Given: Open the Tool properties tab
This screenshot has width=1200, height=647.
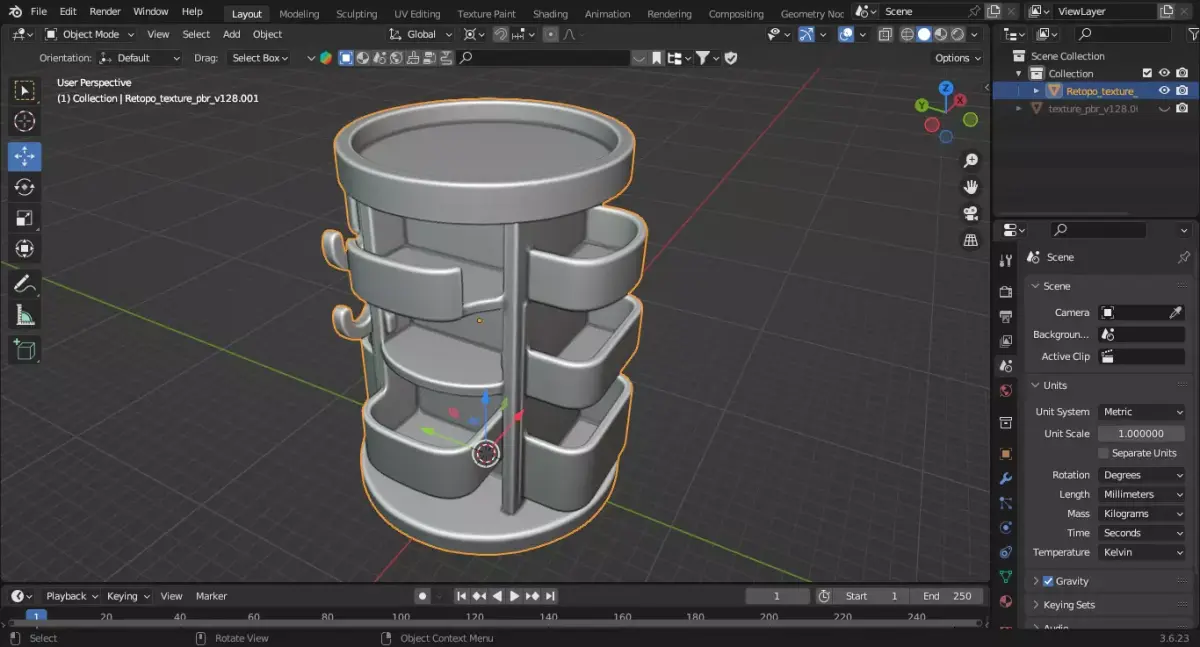Looking at the screenshot, I should [x=1006, y=260].
